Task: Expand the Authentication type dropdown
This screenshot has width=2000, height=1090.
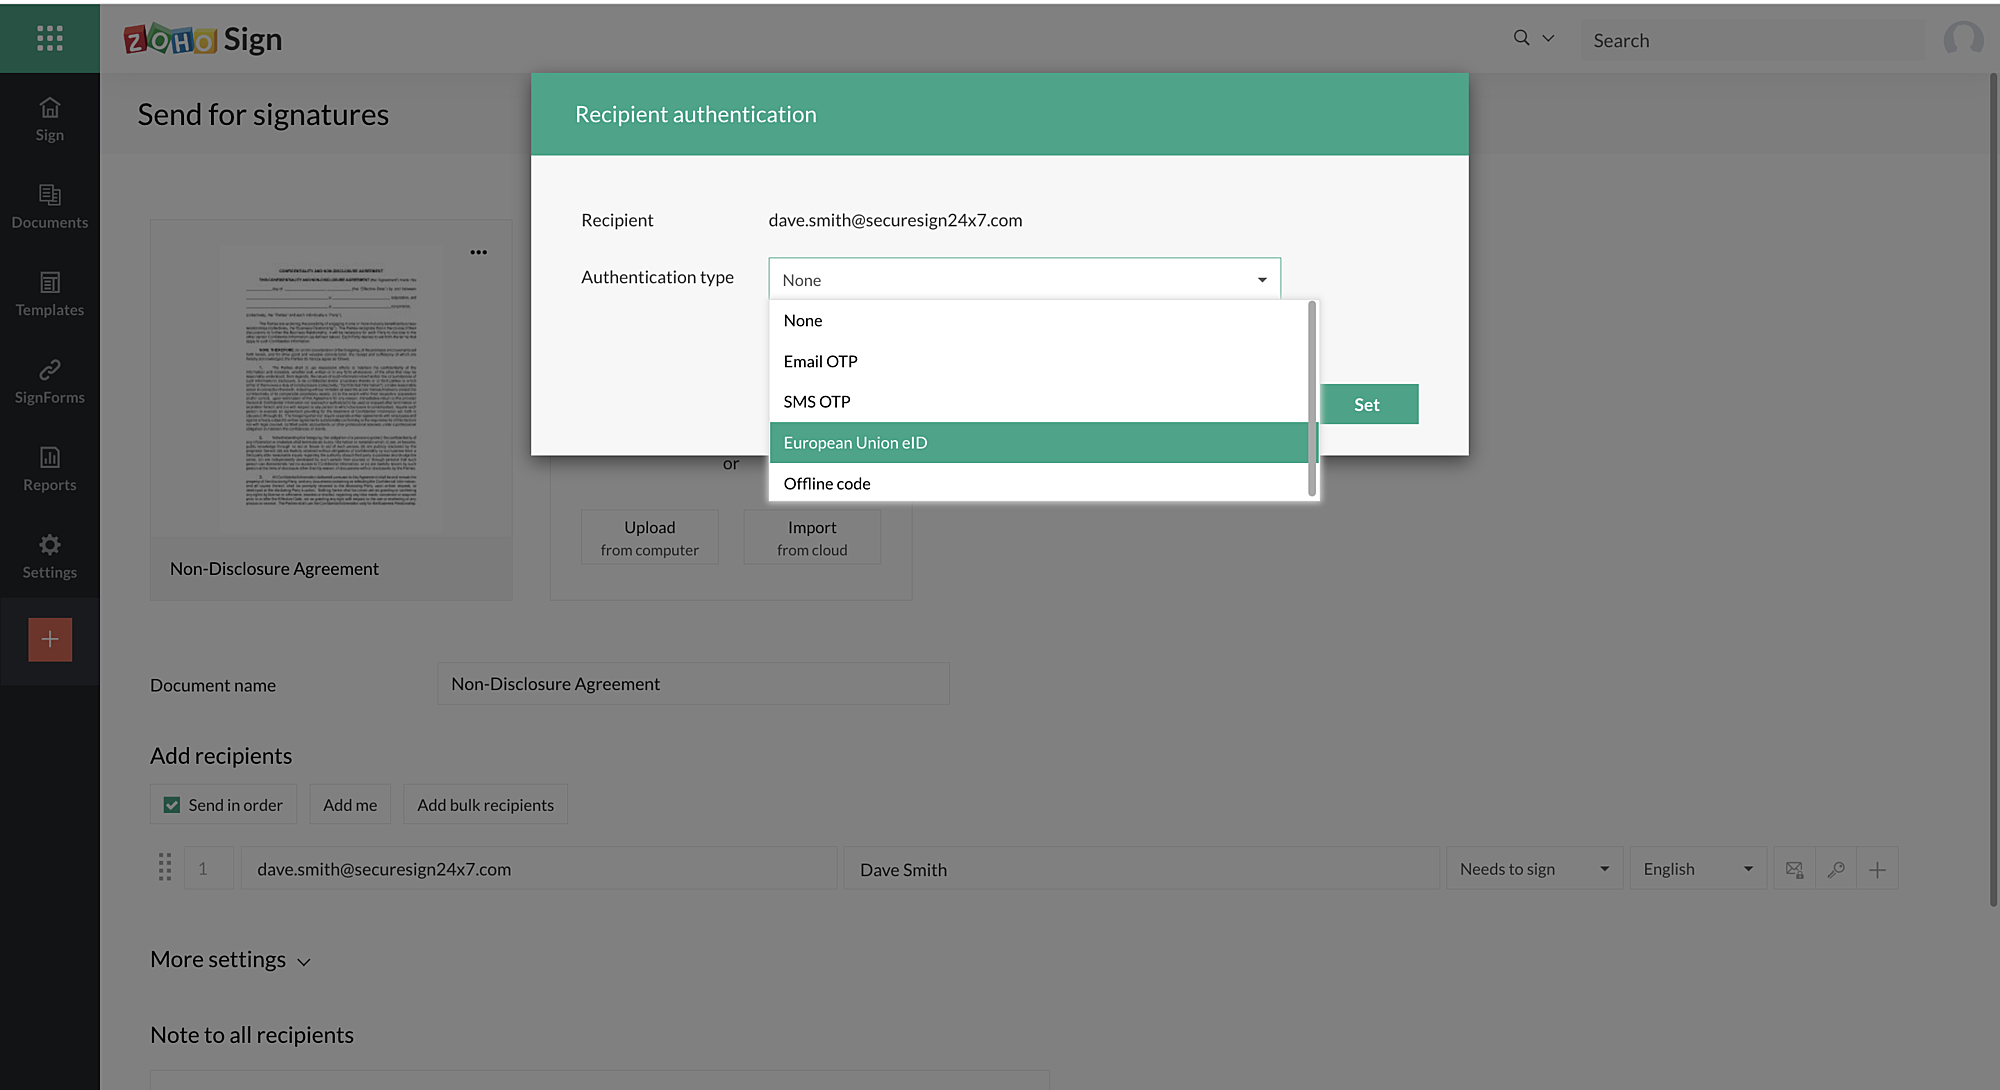Action: pos(1024,279)
